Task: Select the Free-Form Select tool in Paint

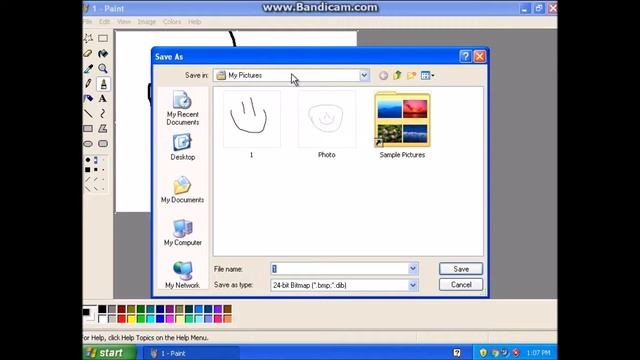Action: click(88, 38)
